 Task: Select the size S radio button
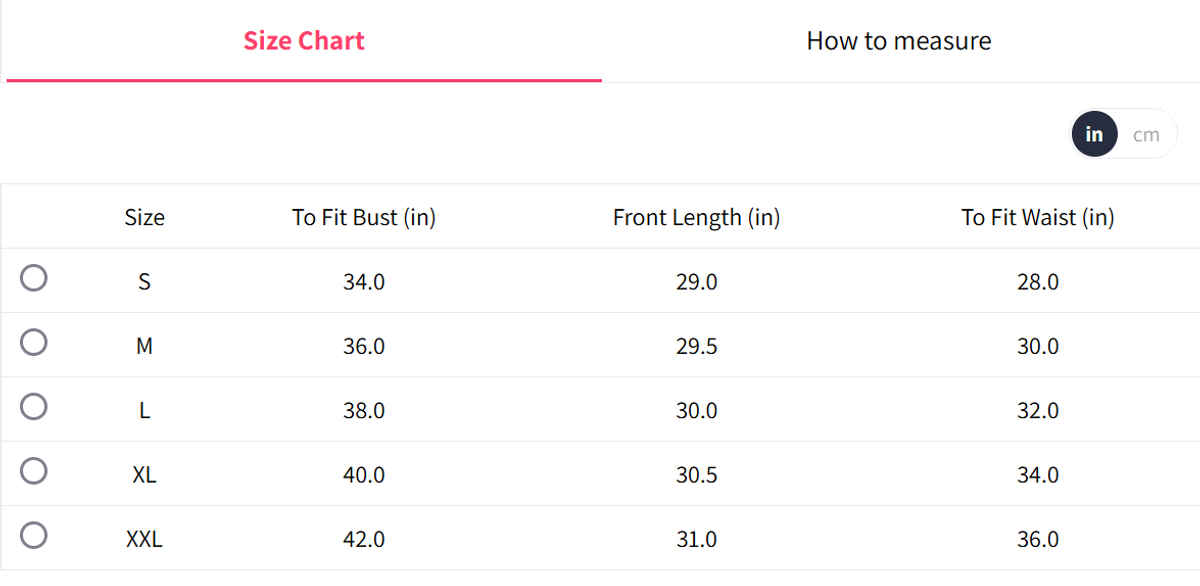[34, 278]
